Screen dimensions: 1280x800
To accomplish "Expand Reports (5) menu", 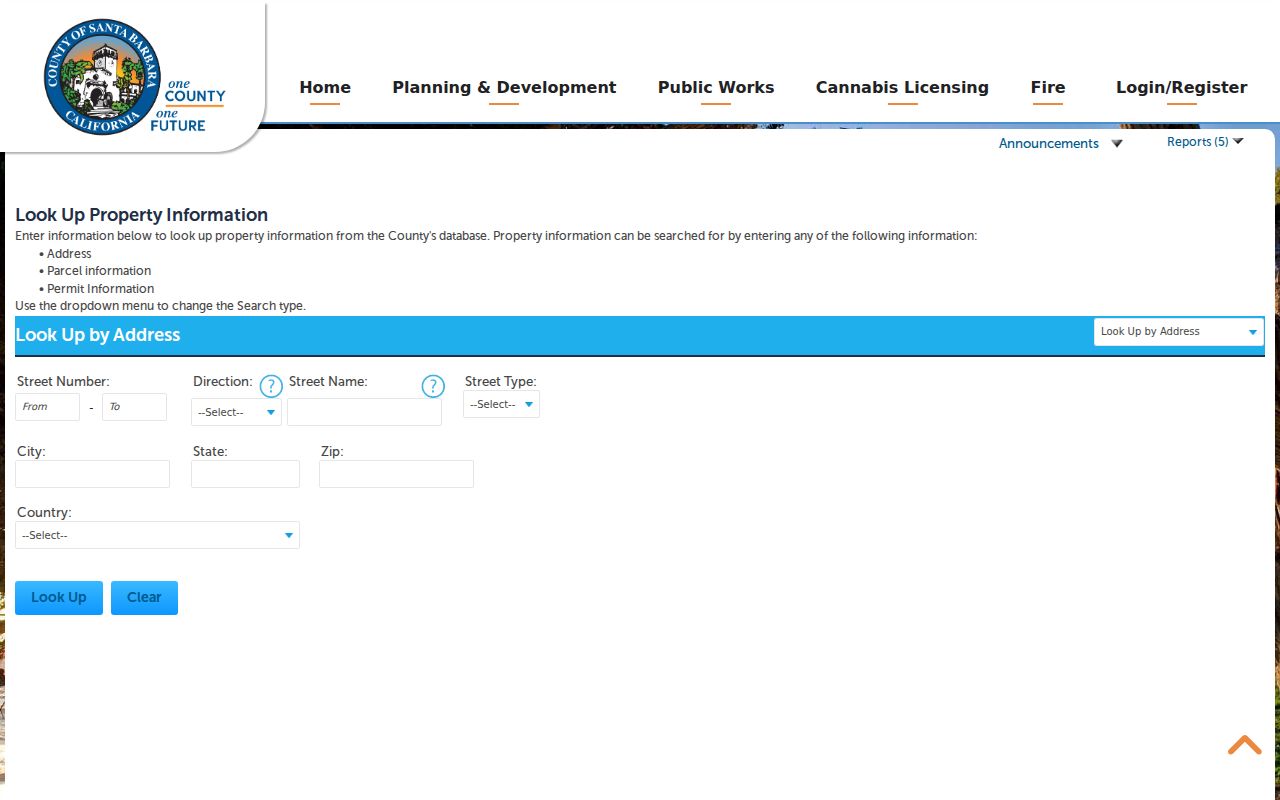I will click(1205, 142).
